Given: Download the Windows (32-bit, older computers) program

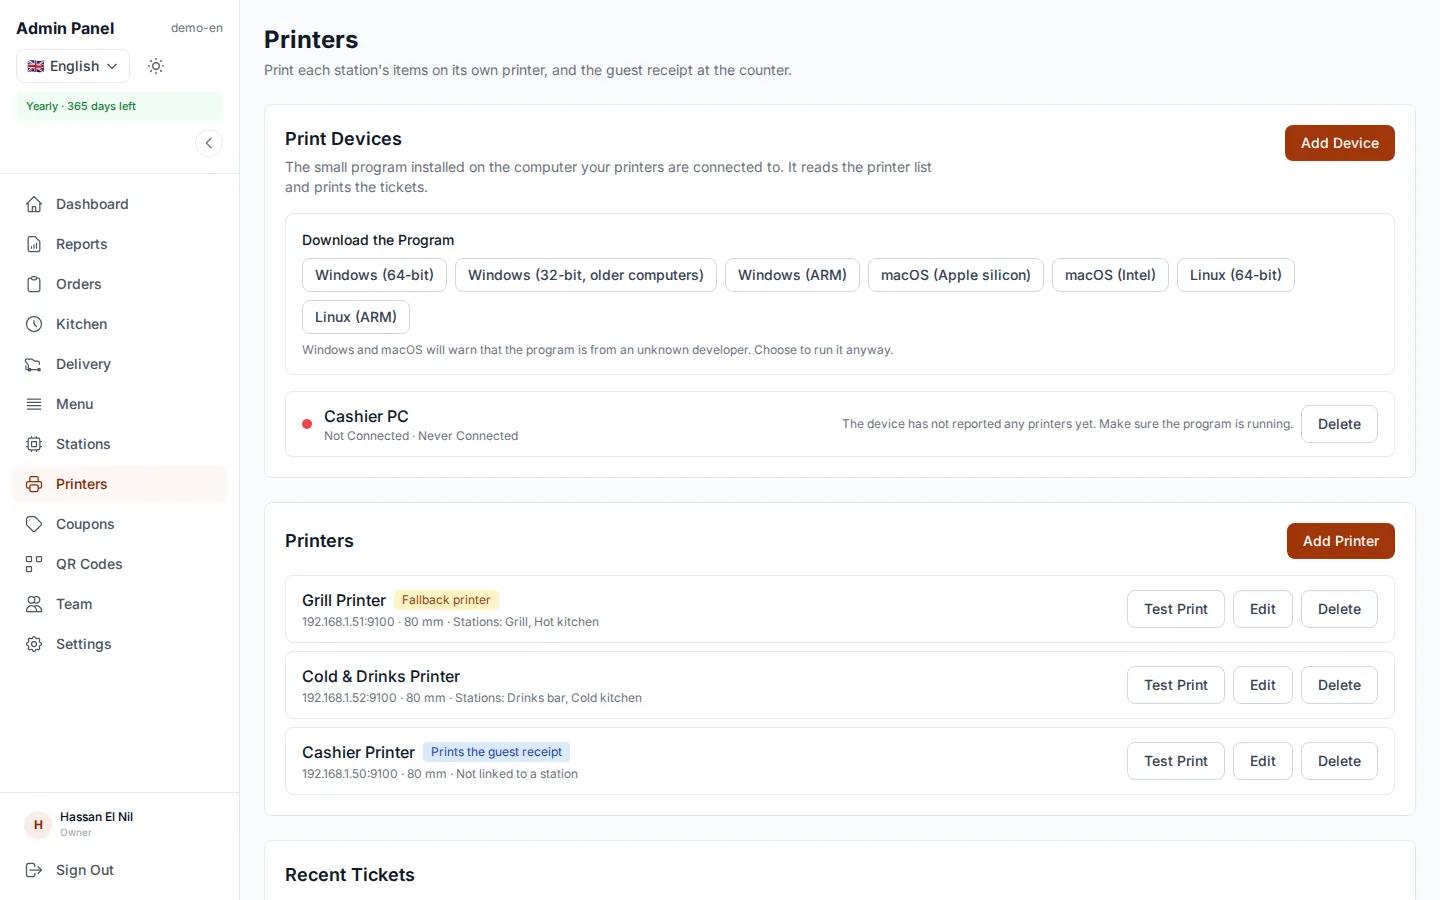Looking at the screenshot, I should [586, 275].
